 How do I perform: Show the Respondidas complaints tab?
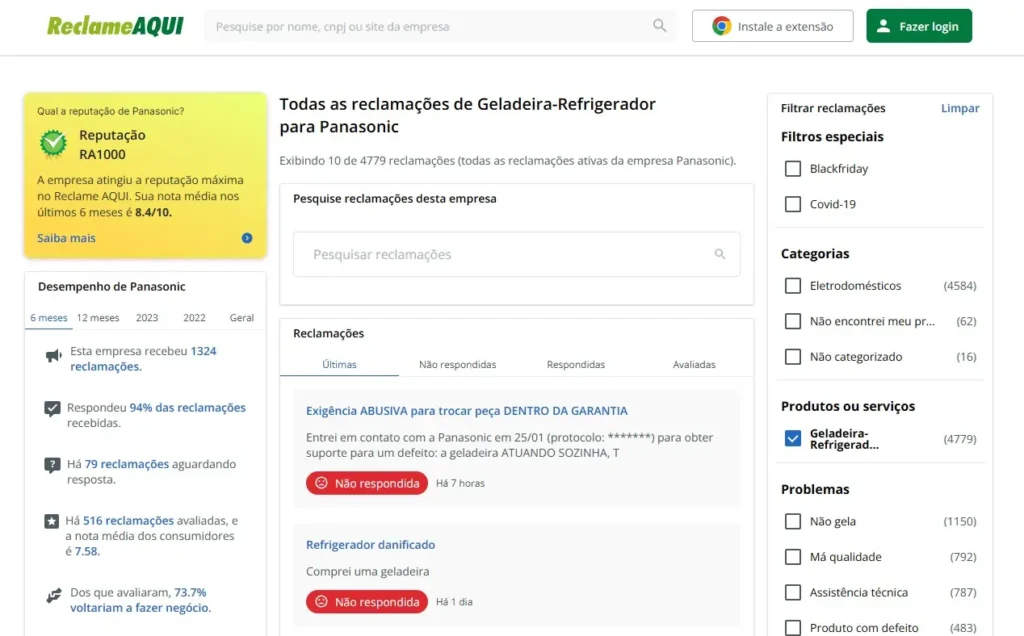point(576,364)
